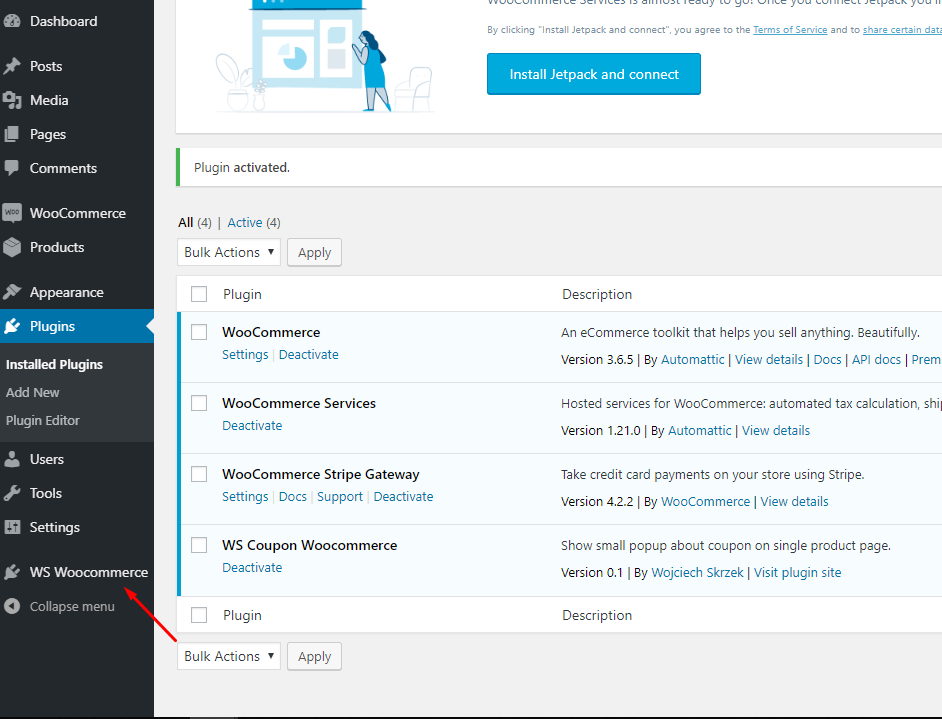This screenshot has height=719, width=942.
Task: Click the Products box icon
Action: [x=12, y=247]
